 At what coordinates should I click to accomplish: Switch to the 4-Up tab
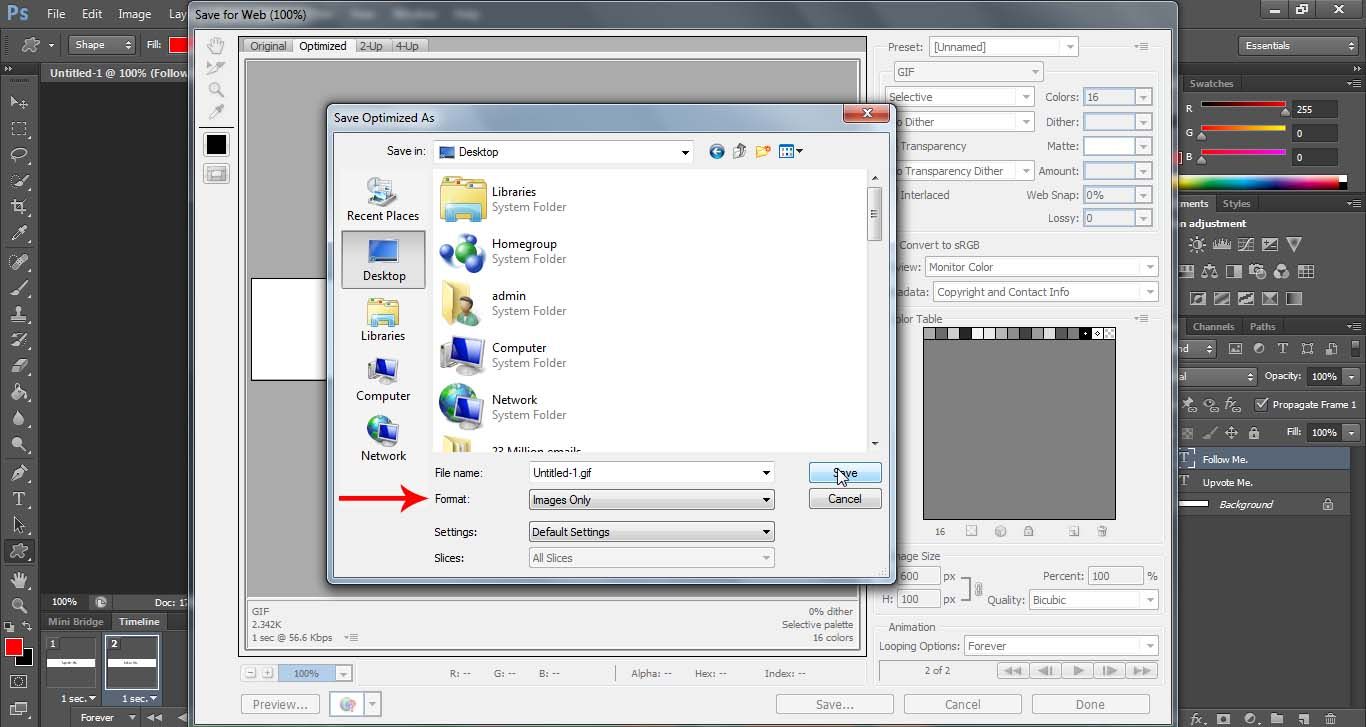point(406,46)
